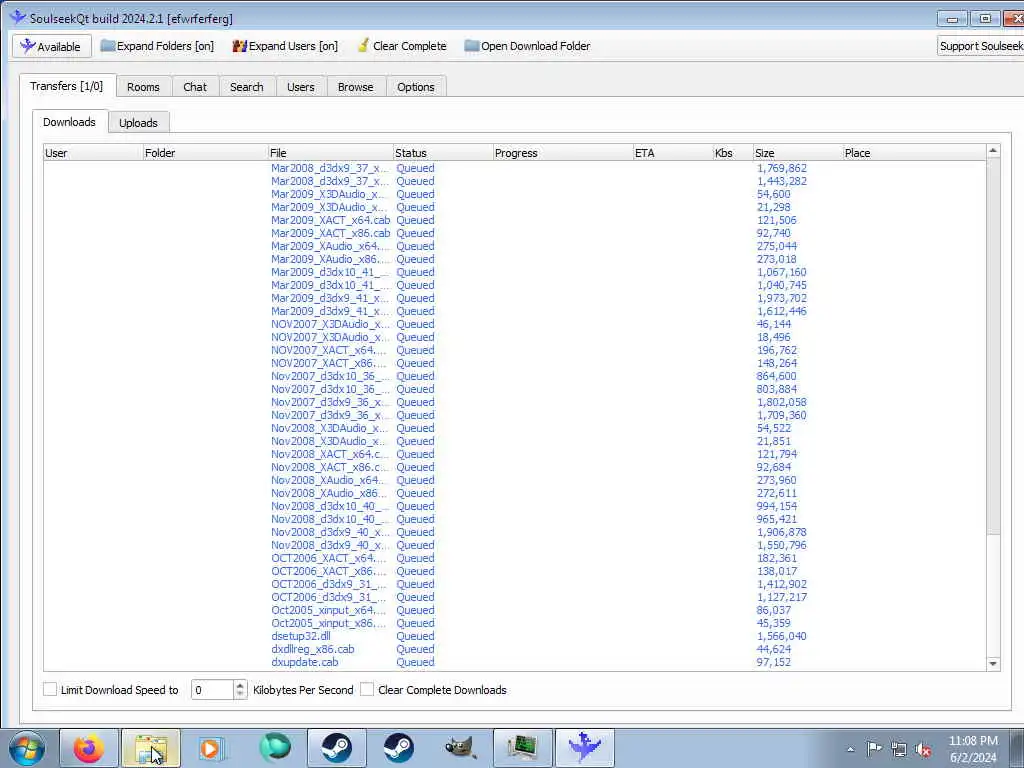1024x768 pixels.
Task: Open Firefox from the taskbar
Action: [x=89, y=748]
